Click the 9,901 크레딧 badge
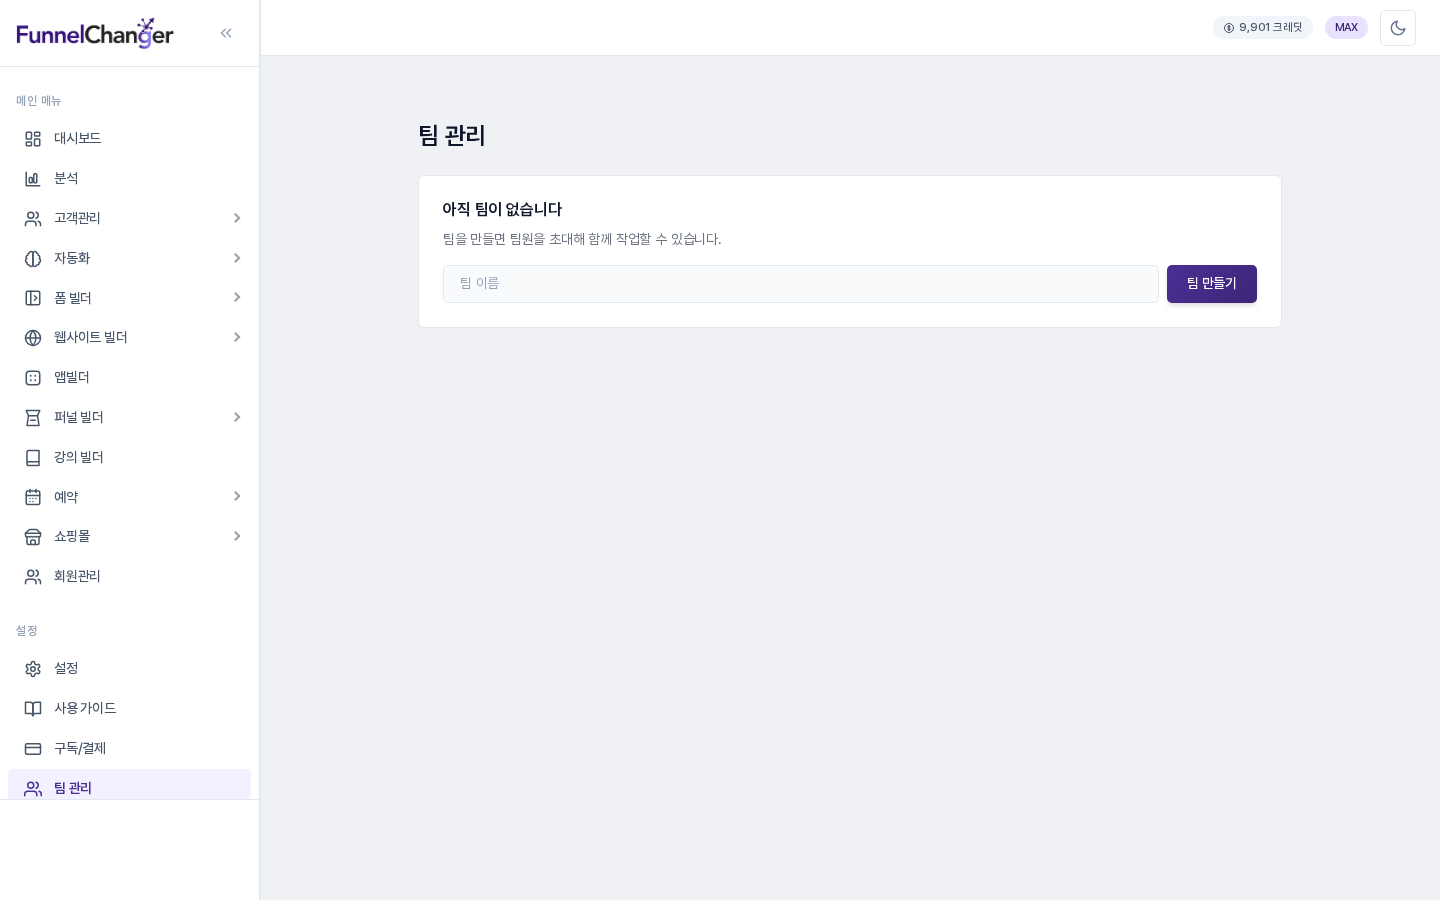 point(1263,28)
